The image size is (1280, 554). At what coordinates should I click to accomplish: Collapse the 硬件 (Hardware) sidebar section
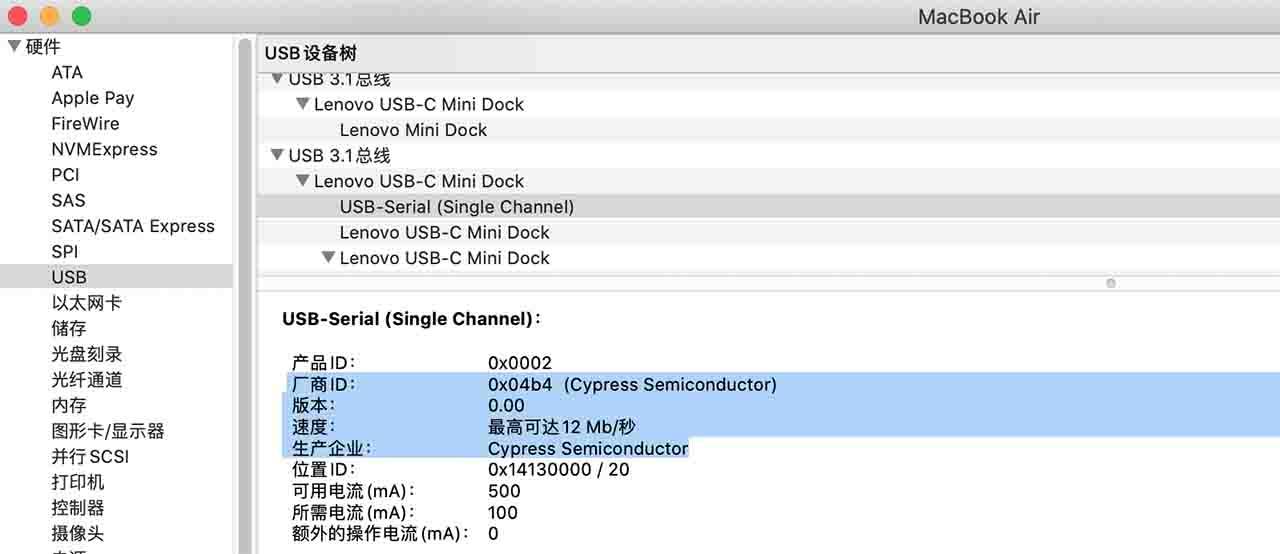pos(14,46)
